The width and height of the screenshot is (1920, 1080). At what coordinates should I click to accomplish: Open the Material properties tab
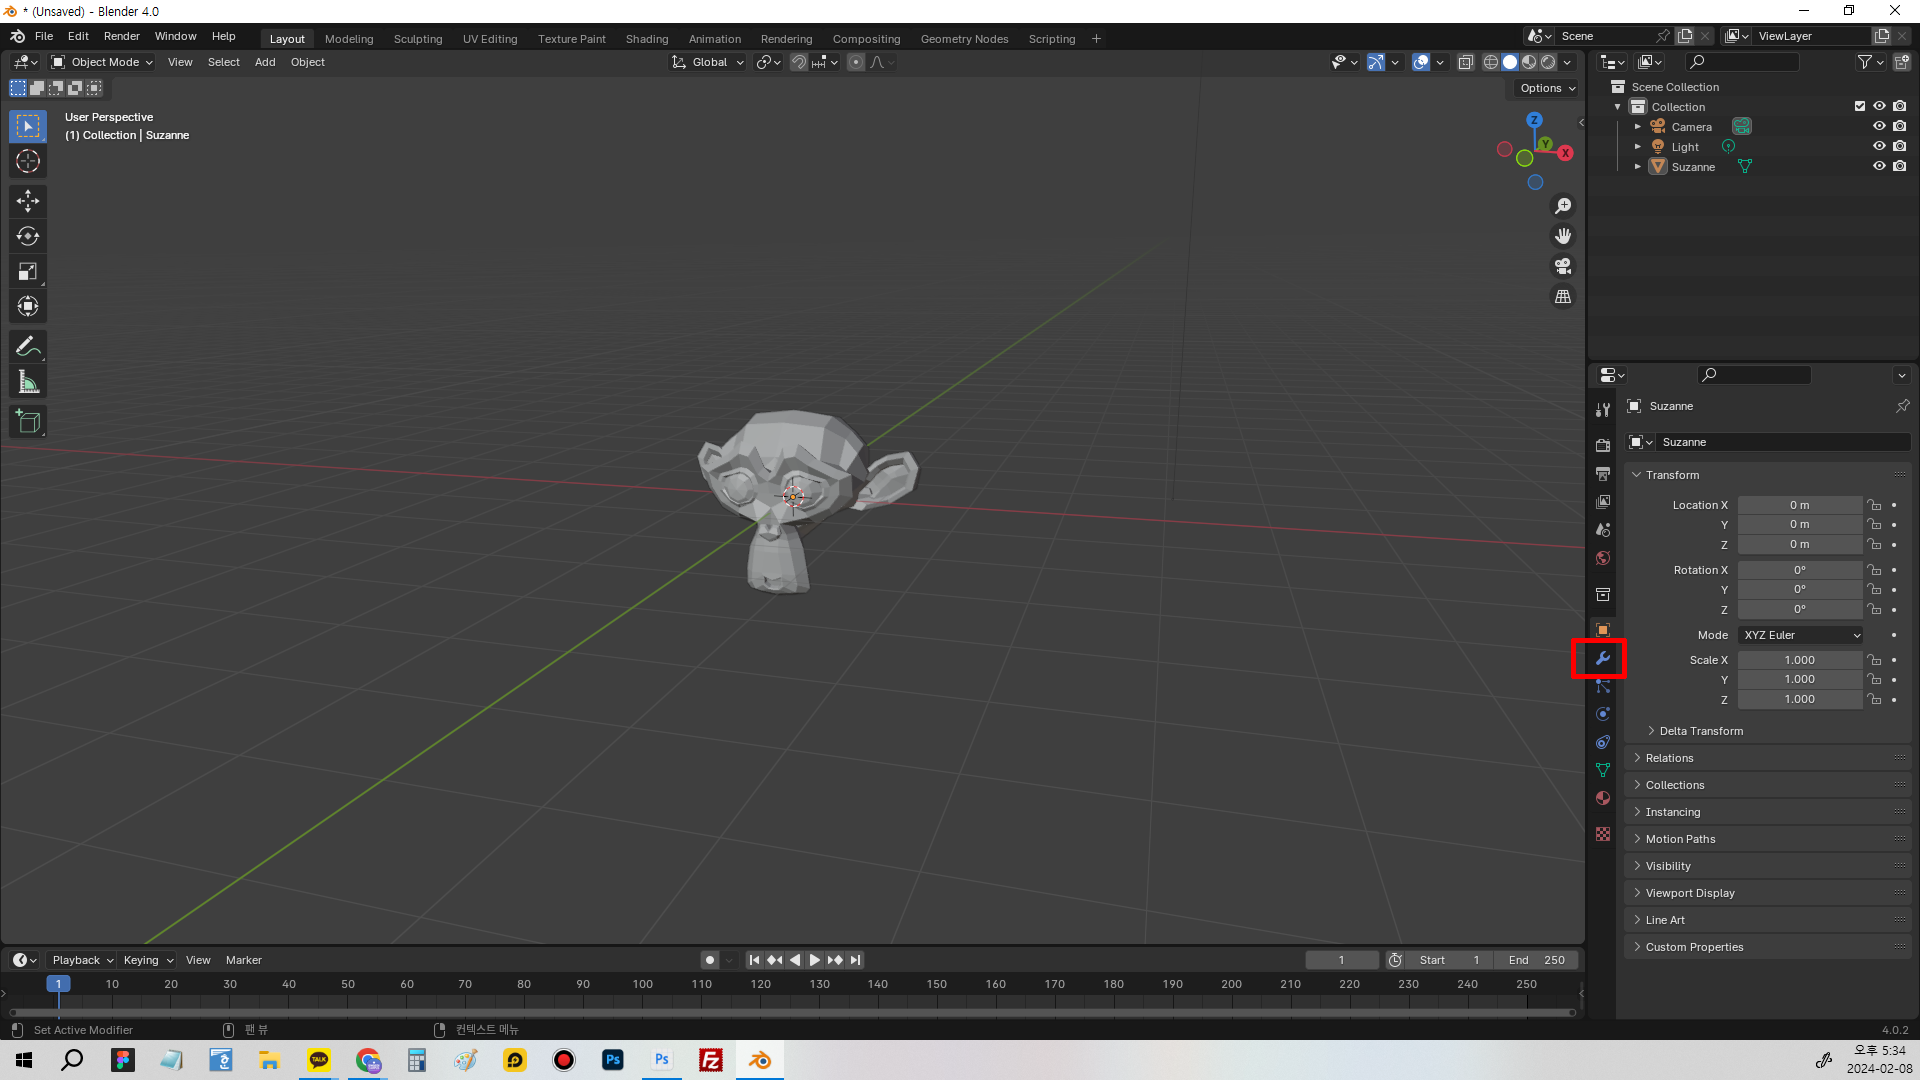[x=1603, y=798]
